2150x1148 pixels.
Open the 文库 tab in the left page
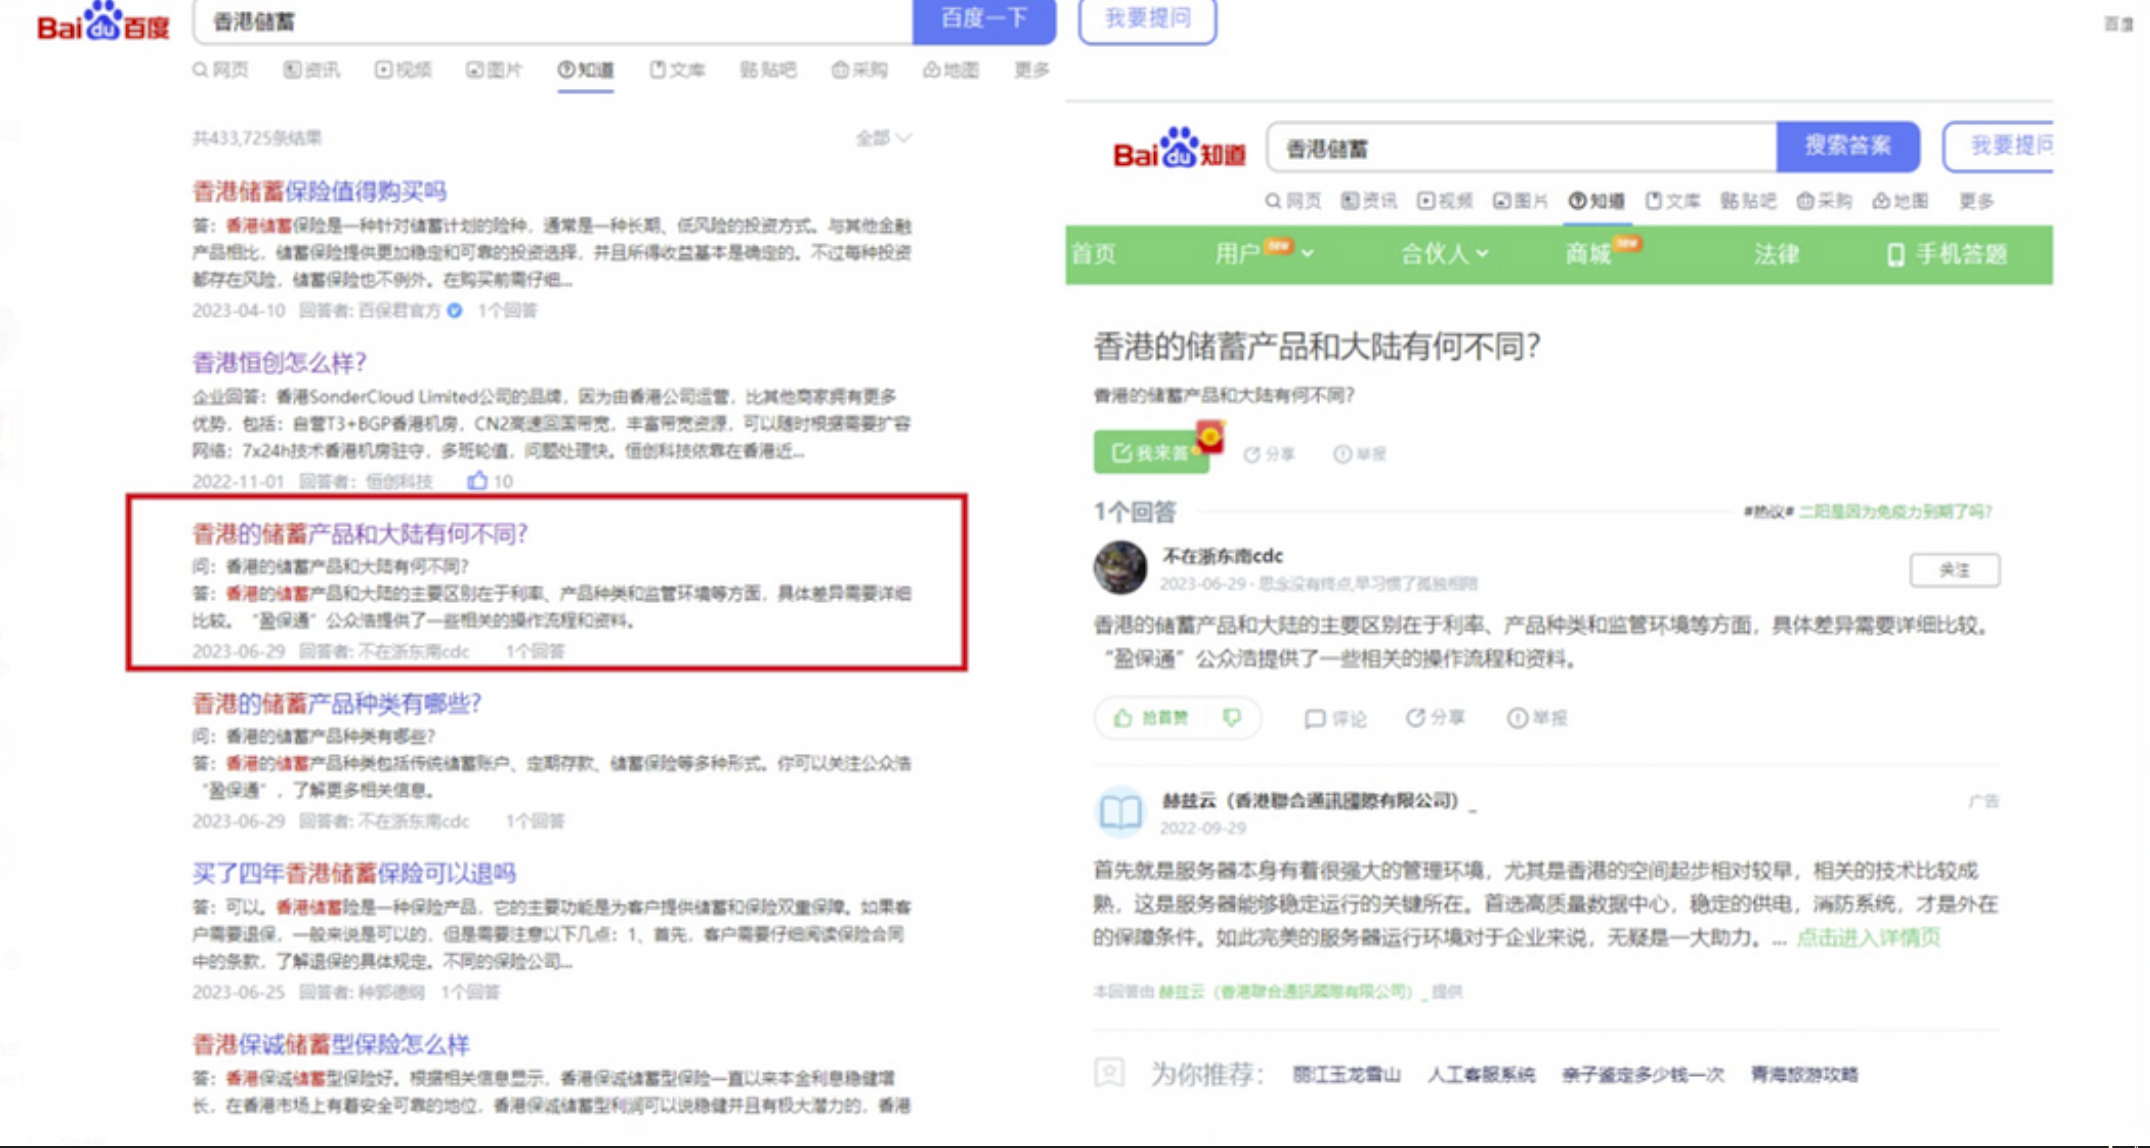[x=677, y=70]
